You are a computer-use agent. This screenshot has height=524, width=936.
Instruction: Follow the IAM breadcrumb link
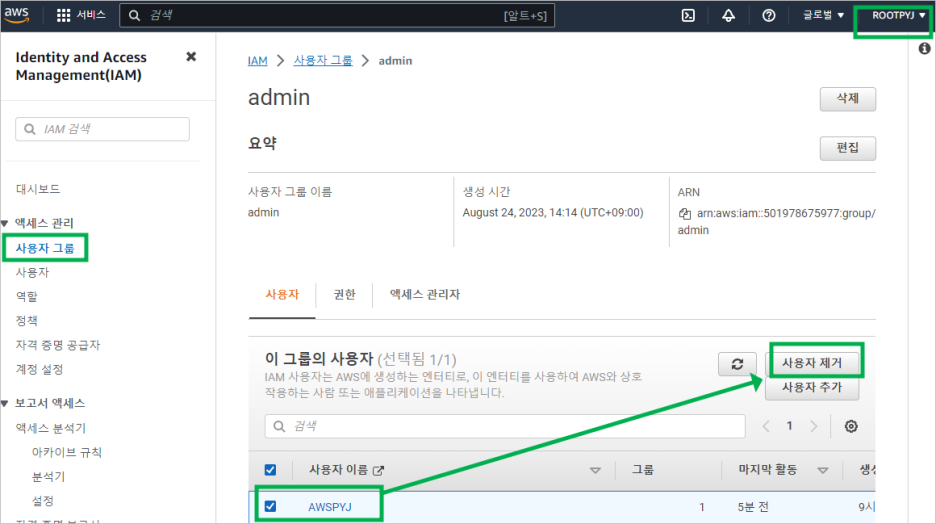[257, 61]
